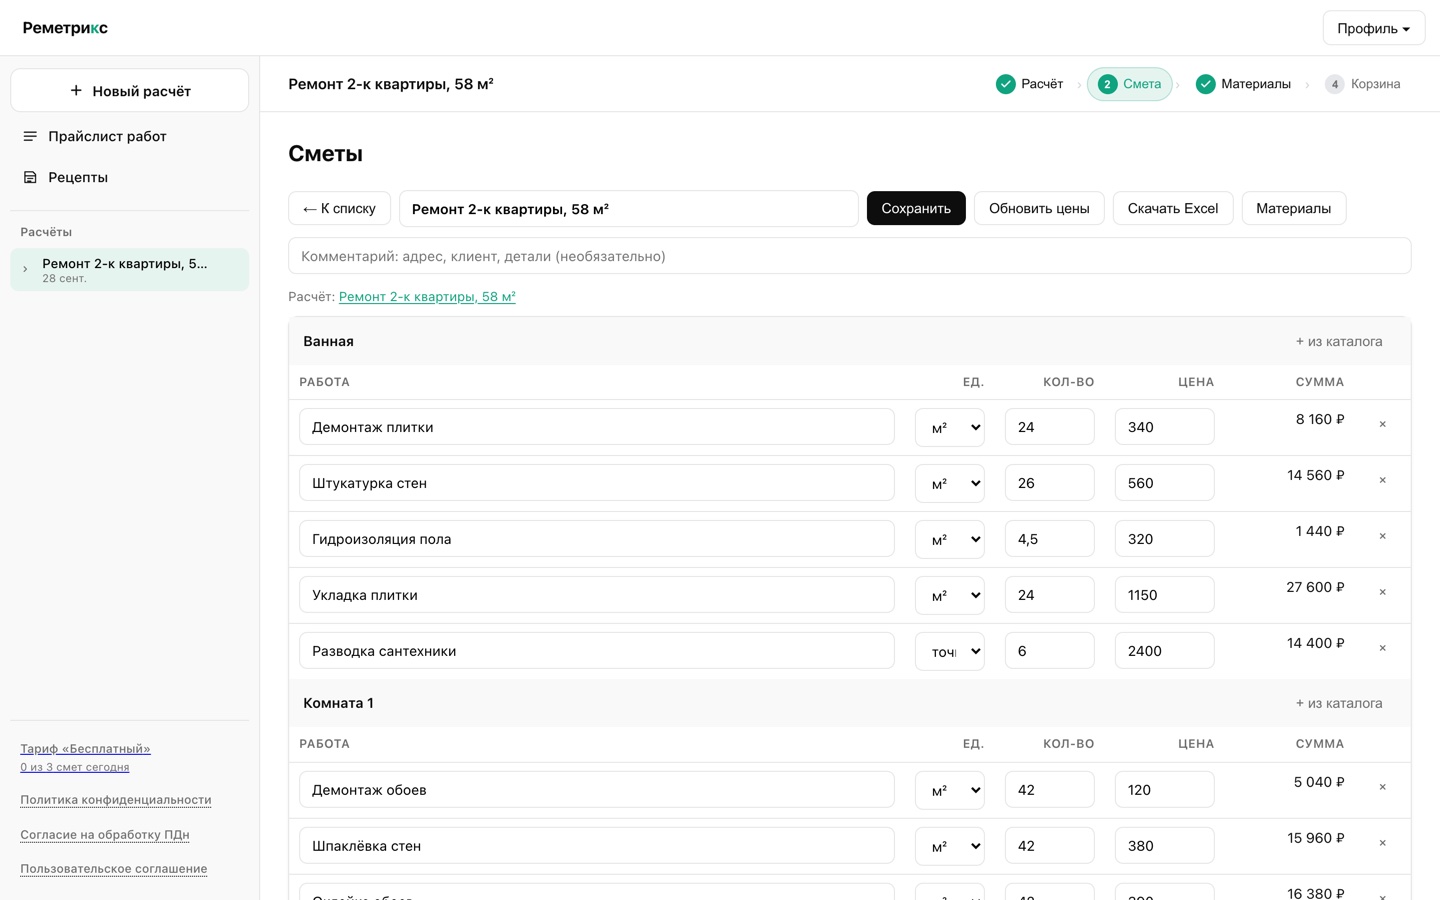This screenshot has height=900, width=1440.
Task: Open unit dropdown for Демонтаж плитки
Action: coord(950,427)
